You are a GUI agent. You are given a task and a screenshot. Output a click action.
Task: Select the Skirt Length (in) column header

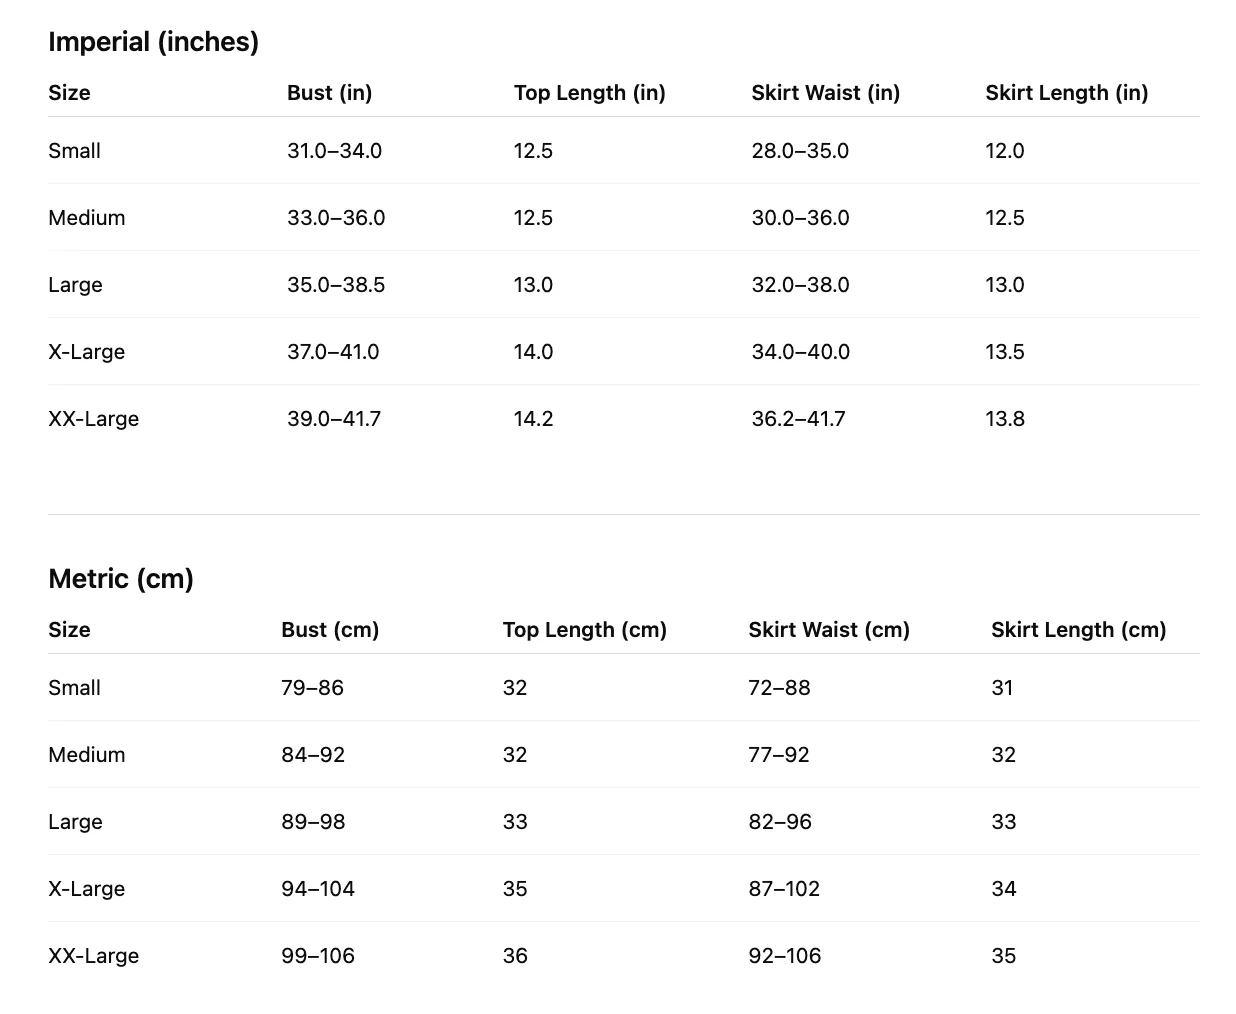1066,93
